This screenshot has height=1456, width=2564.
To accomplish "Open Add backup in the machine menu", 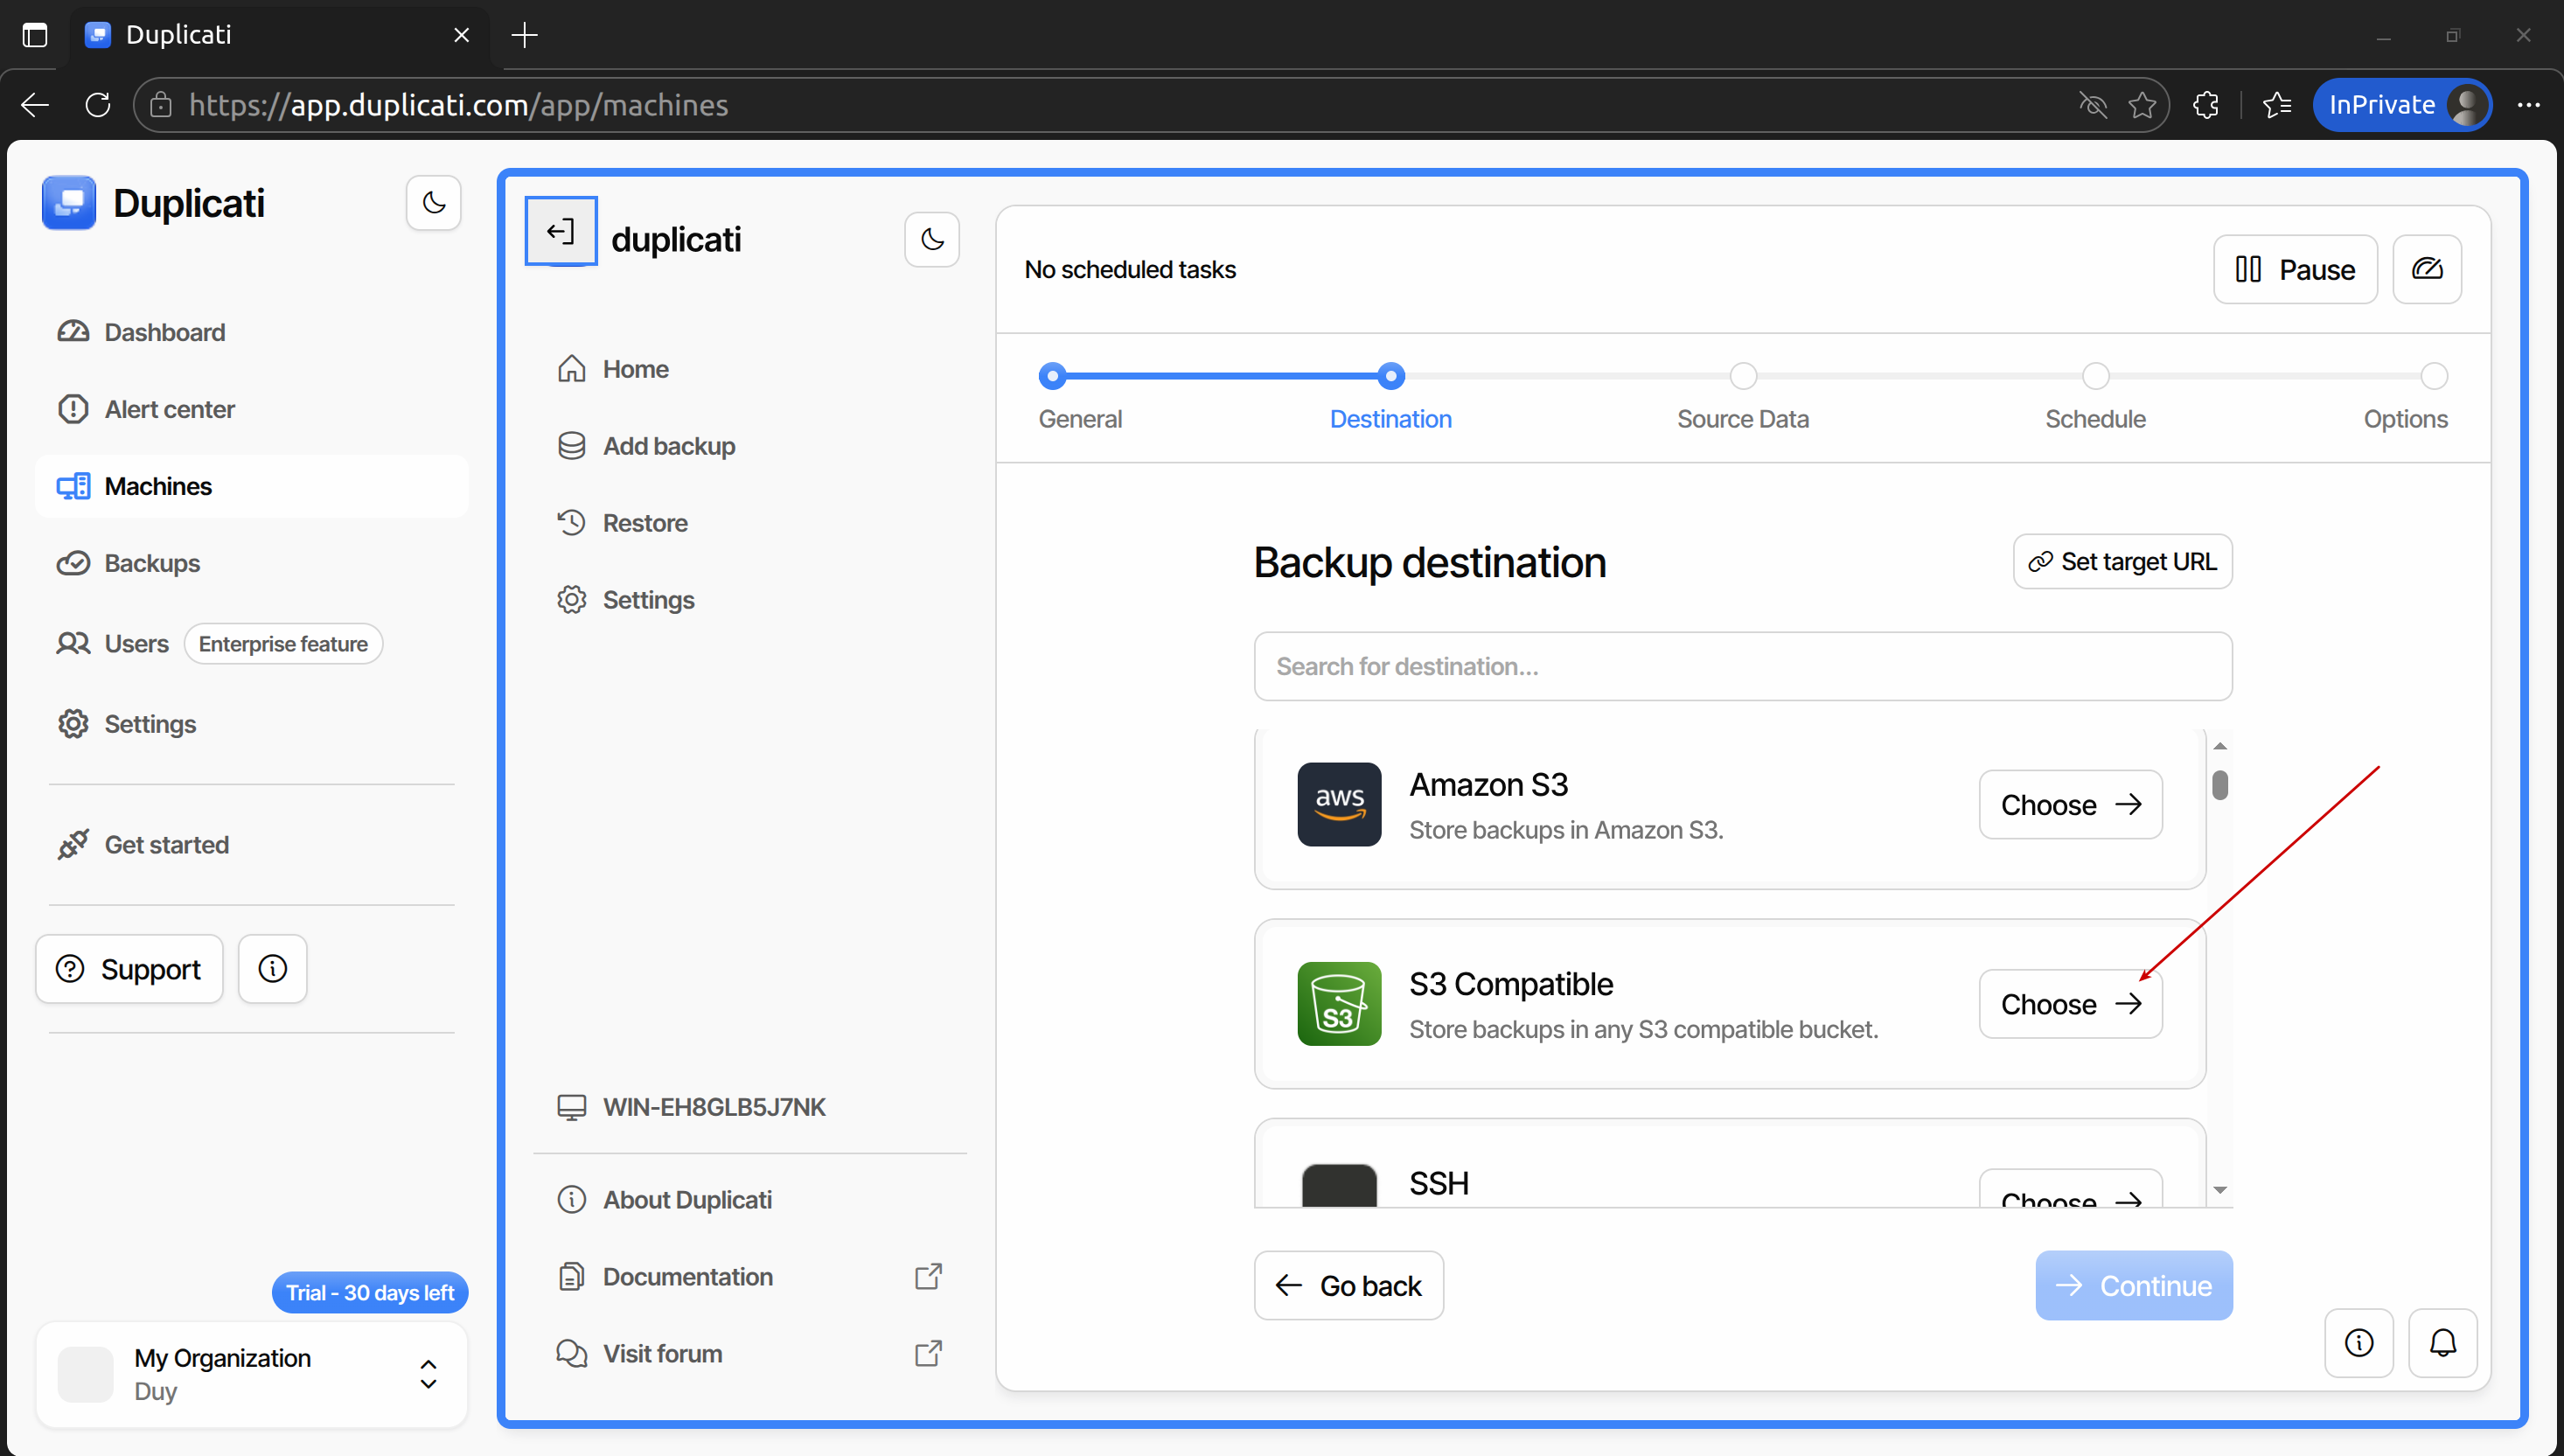I will [668, 446].
